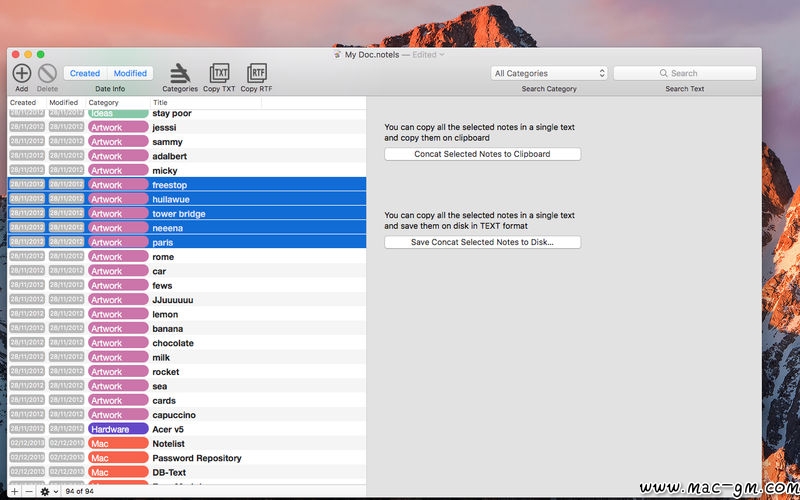Click the Modified date on Password Repository row

(x=66, y=458)
